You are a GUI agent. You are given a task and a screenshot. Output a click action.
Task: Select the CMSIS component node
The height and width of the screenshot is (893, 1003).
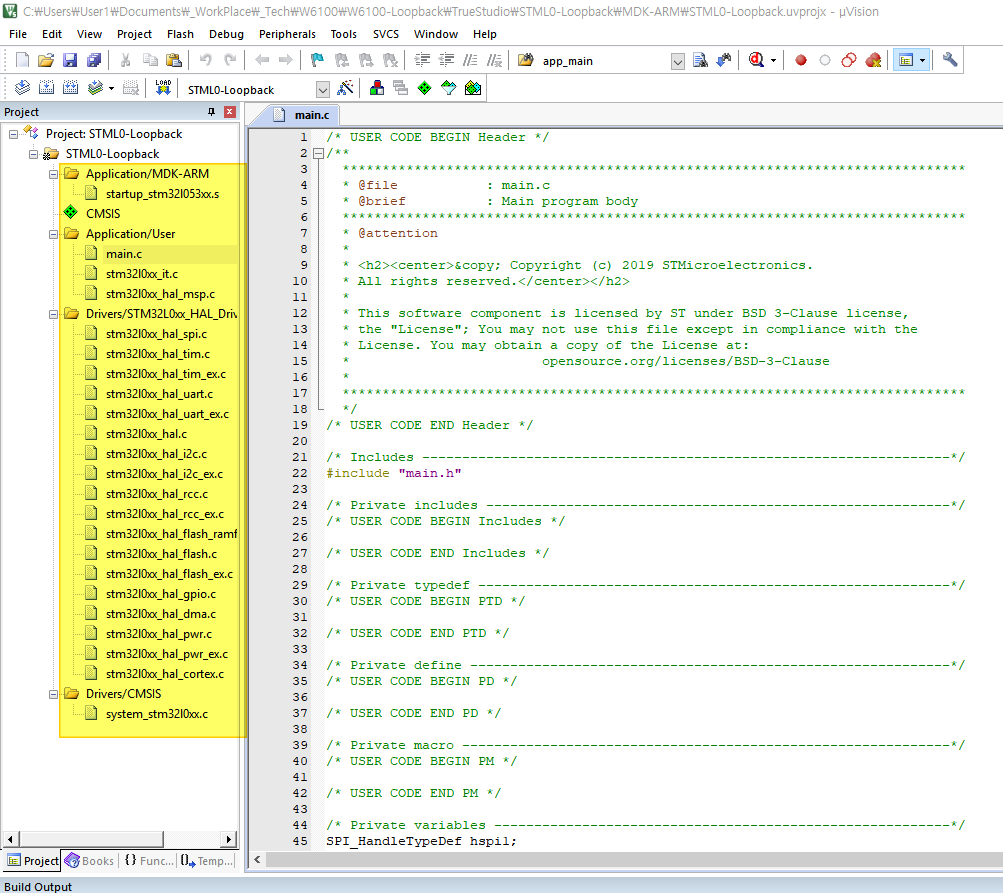pos(103,214)
